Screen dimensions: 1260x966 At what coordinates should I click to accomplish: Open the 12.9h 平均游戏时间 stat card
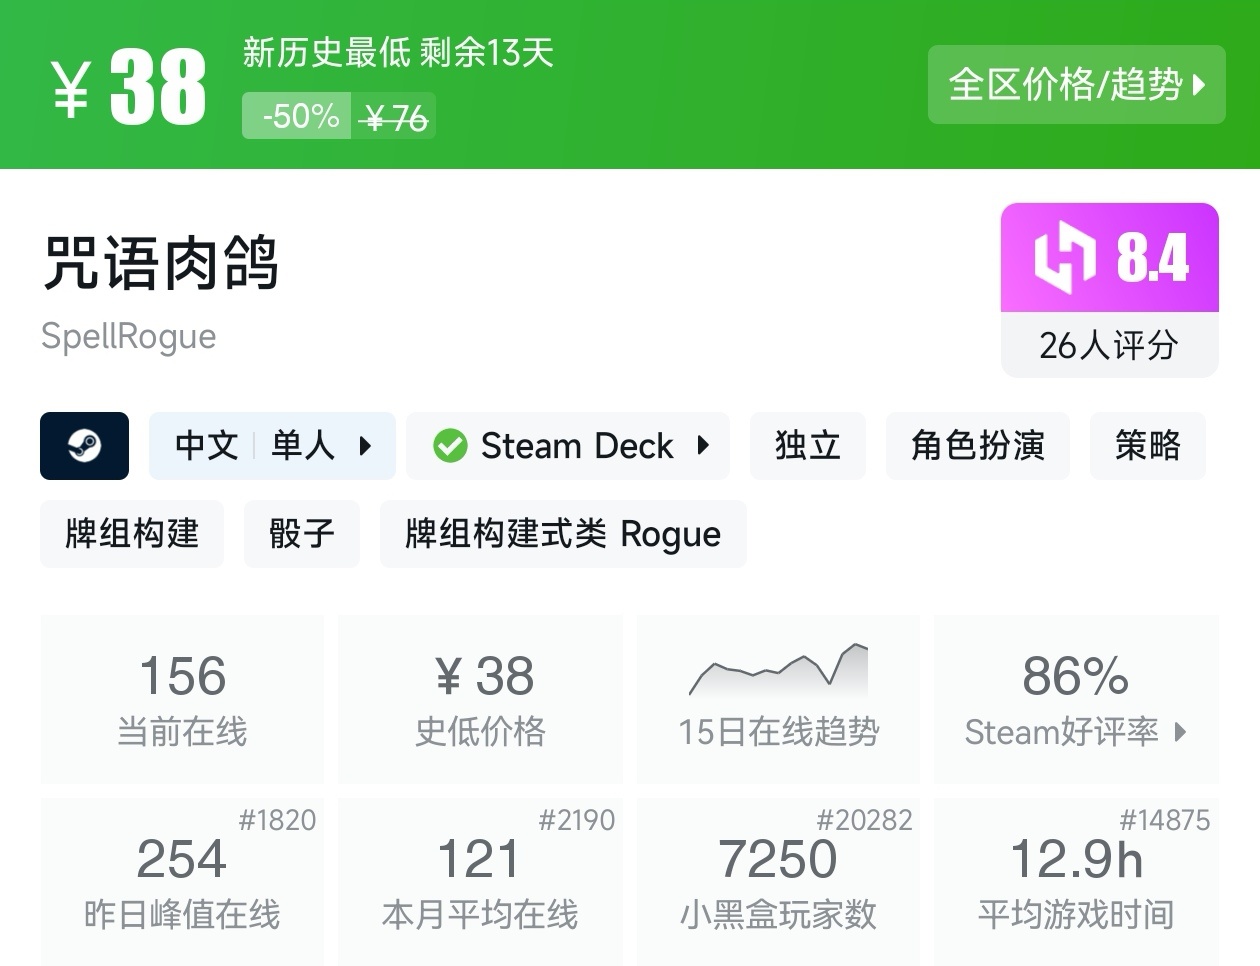1076,882
